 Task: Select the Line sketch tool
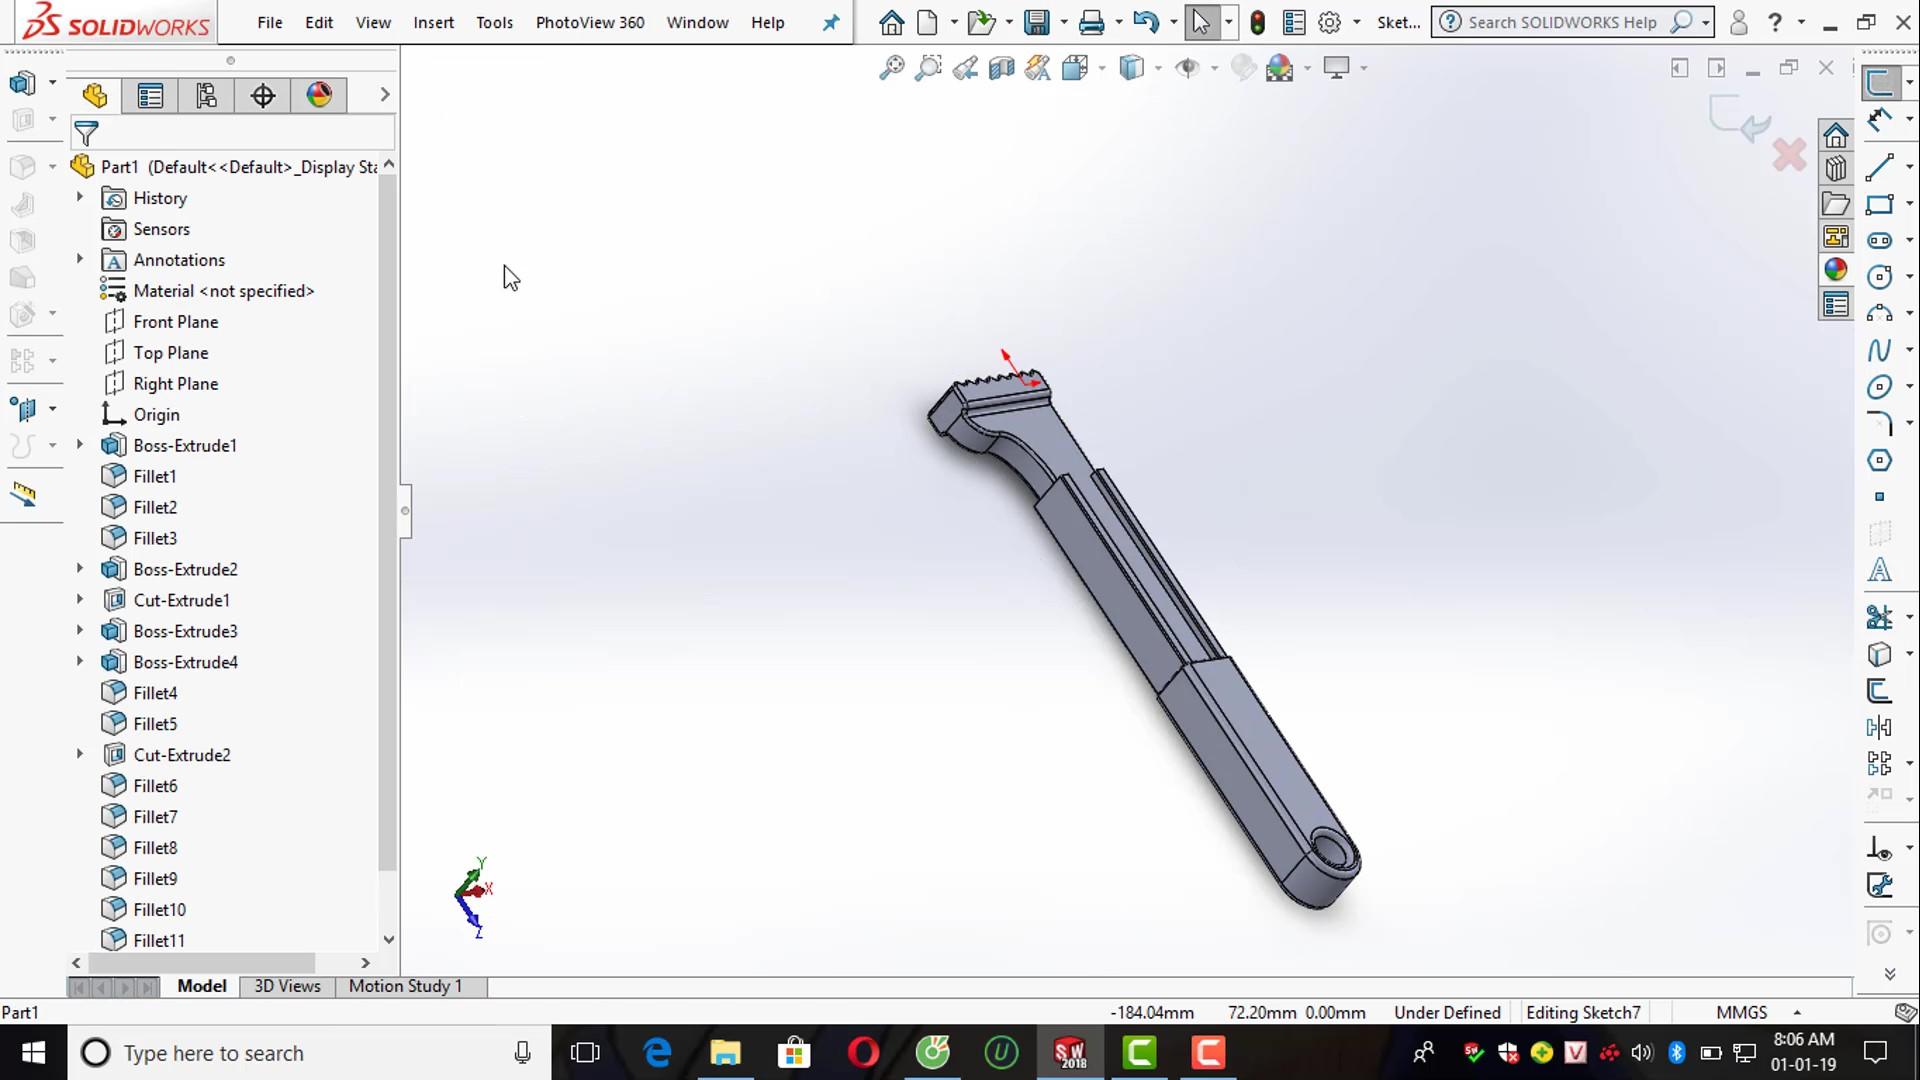pos(1879,167)
